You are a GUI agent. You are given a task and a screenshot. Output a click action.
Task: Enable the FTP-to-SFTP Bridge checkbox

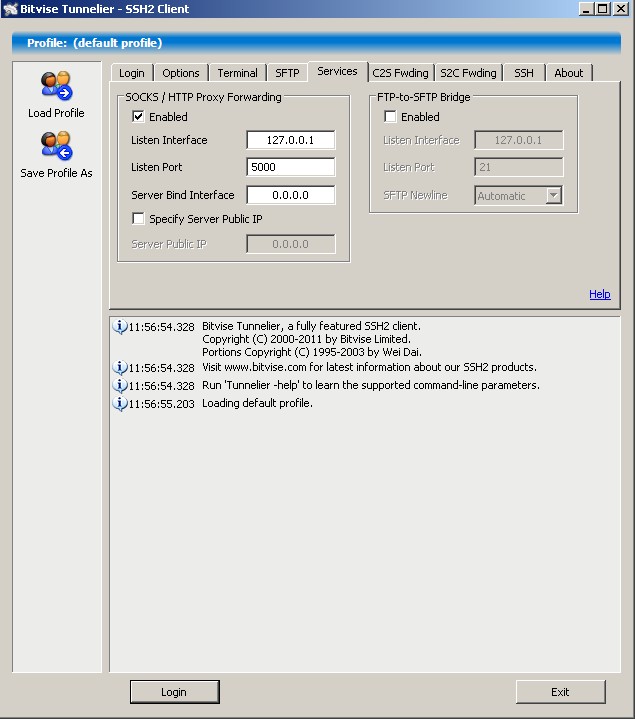(x=390, y=116)
